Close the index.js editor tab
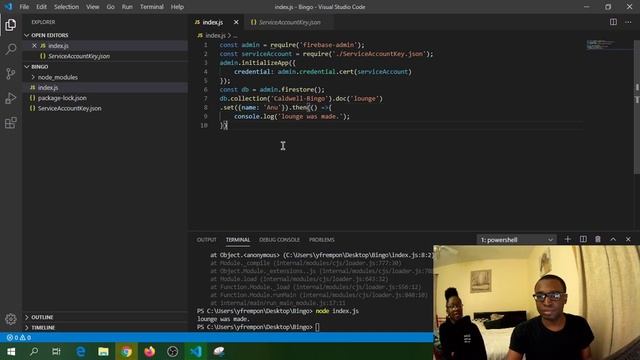The height and width of the screenshot is (360, 640). coord(236,22)
